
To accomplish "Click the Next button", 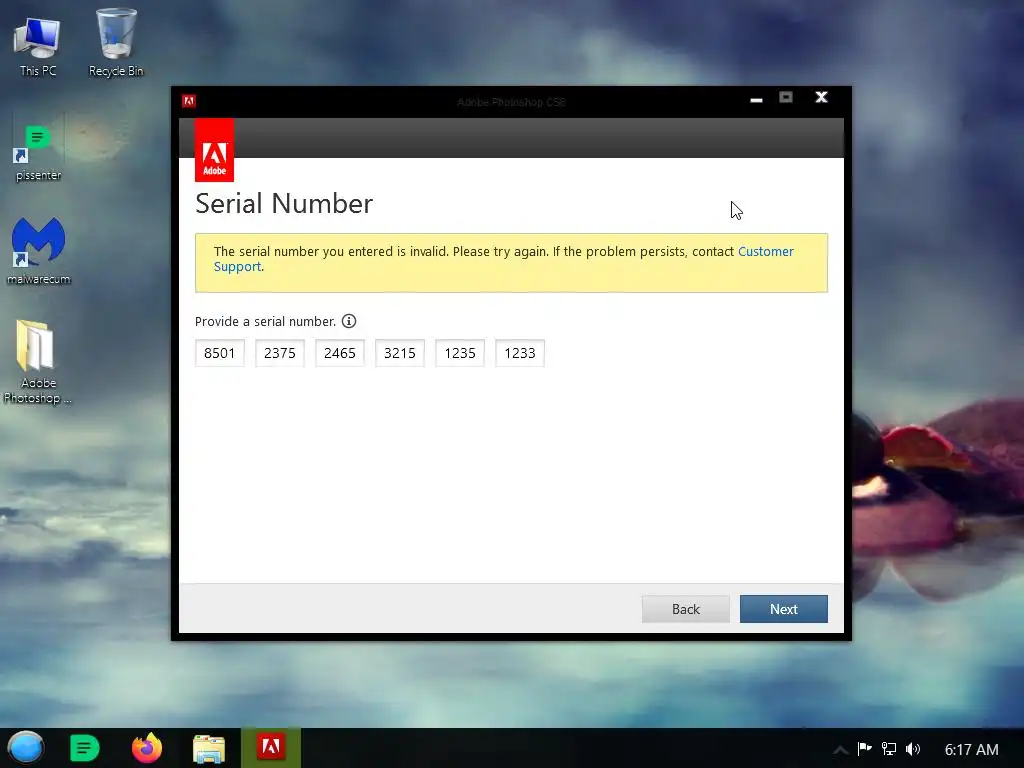I will tap(784, 609).
